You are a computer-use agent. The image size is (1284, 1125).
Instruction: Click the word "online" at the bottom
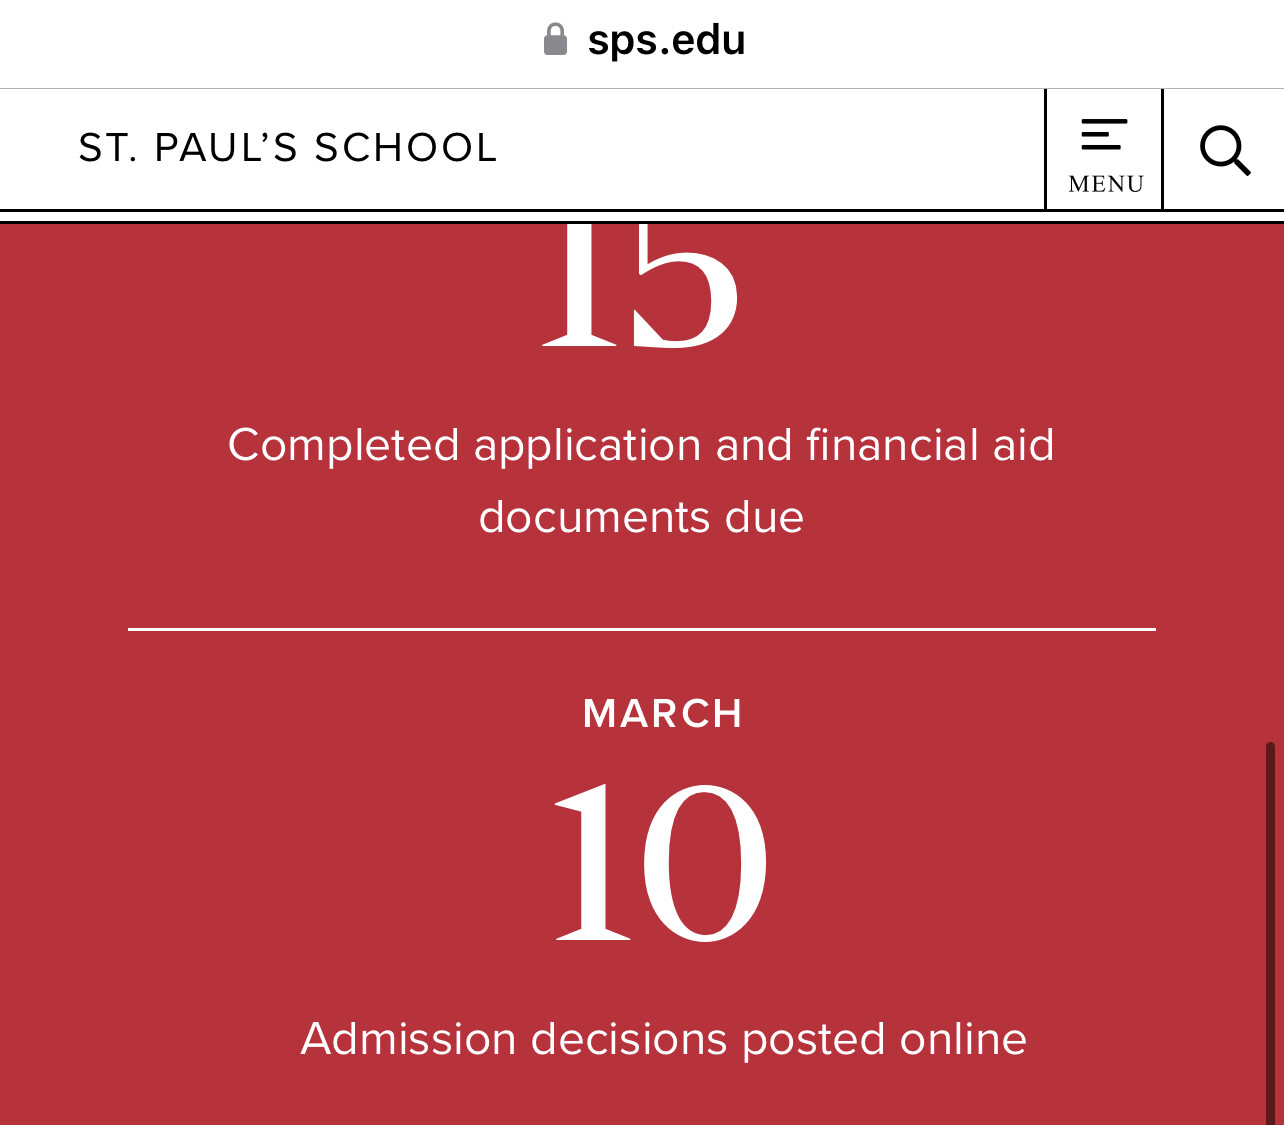pyautogui.click(x=963, y=1039)
